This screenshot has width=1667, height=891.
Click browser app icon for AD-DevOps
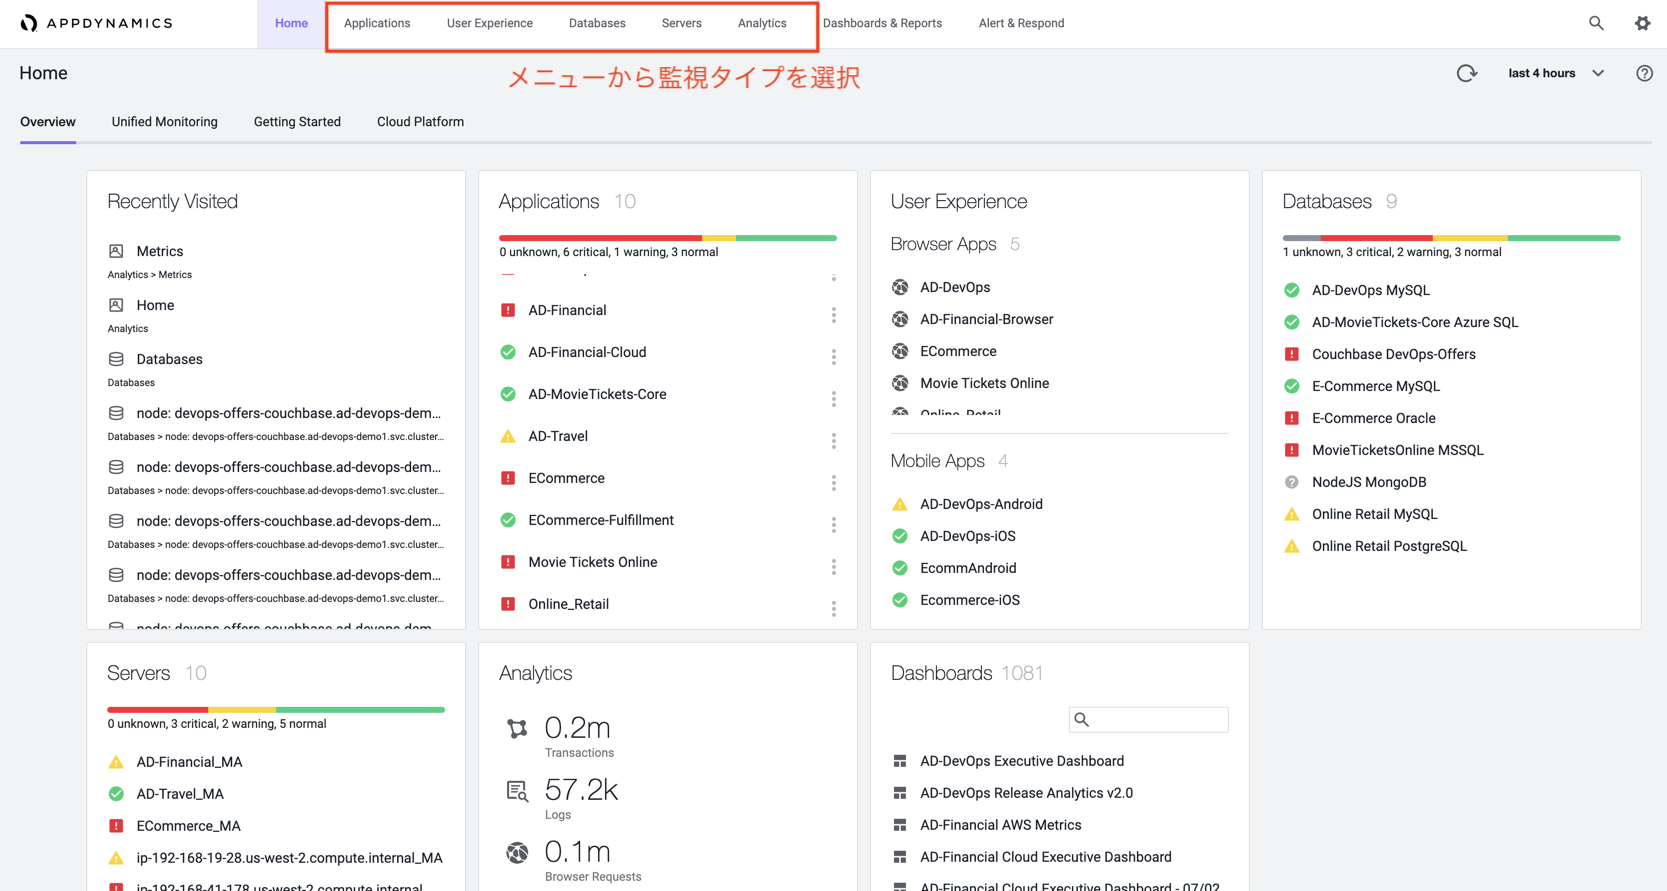pos(900,287)
